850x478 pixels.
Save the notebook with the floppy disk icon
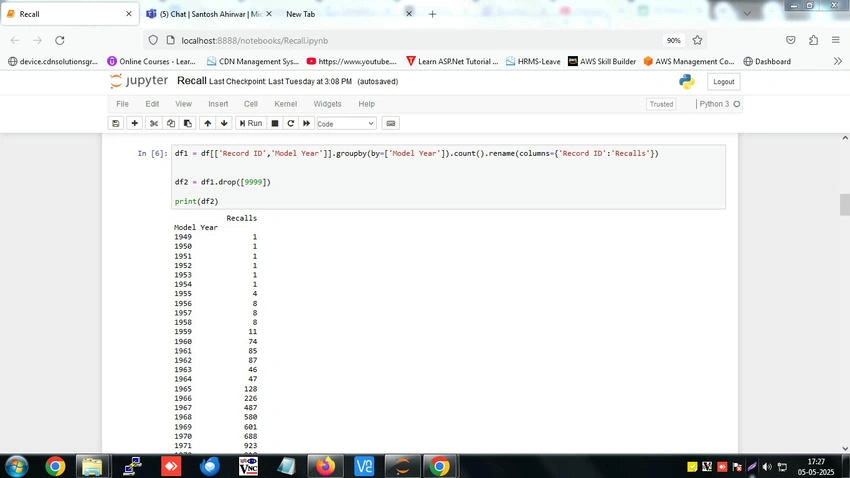[115, 124]
